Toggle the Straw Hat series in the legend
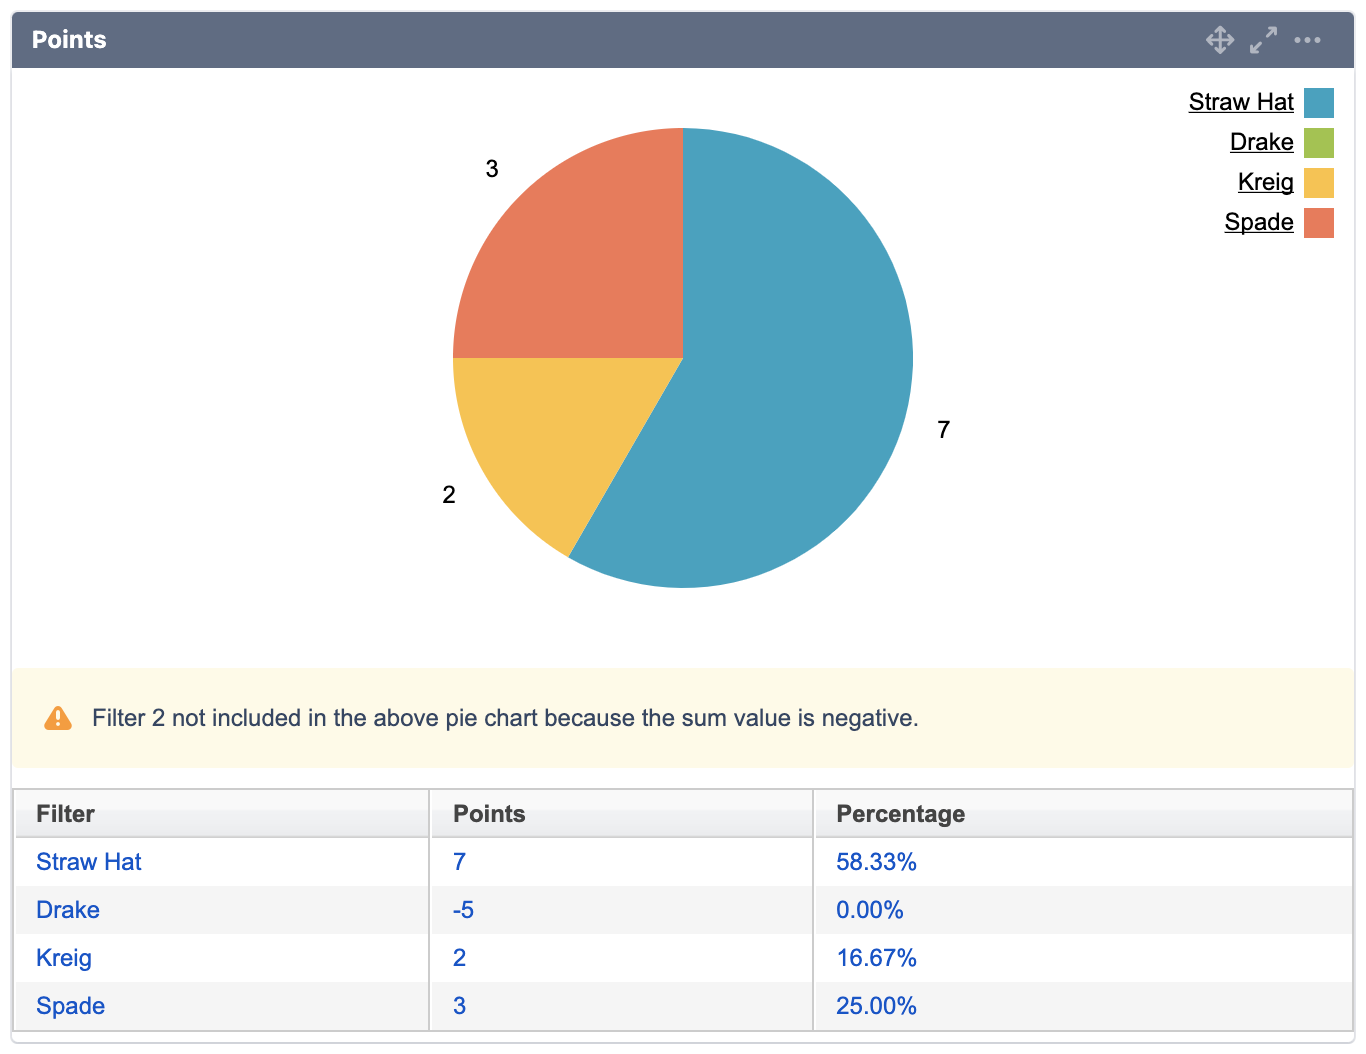1366x1054 pixels. (x=1240, y=102)
